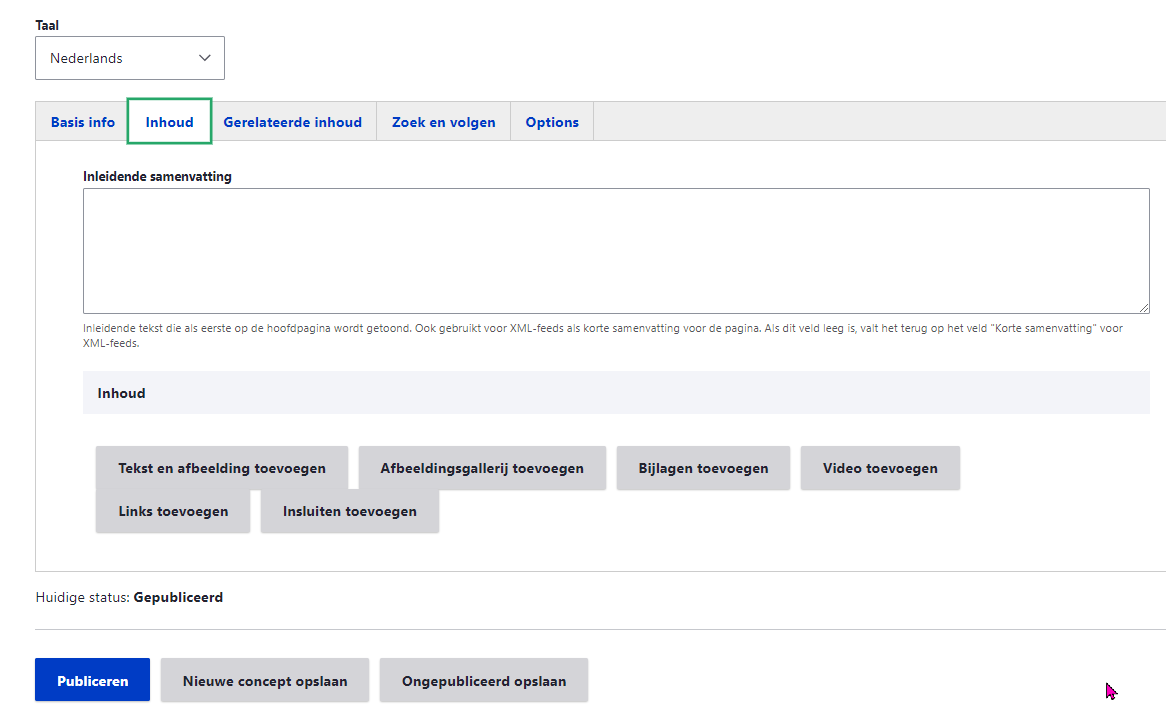The width and height of the screenshot is (1166, 727).
Task: Click the 'Taal' field label
Action: pos(47,25)
